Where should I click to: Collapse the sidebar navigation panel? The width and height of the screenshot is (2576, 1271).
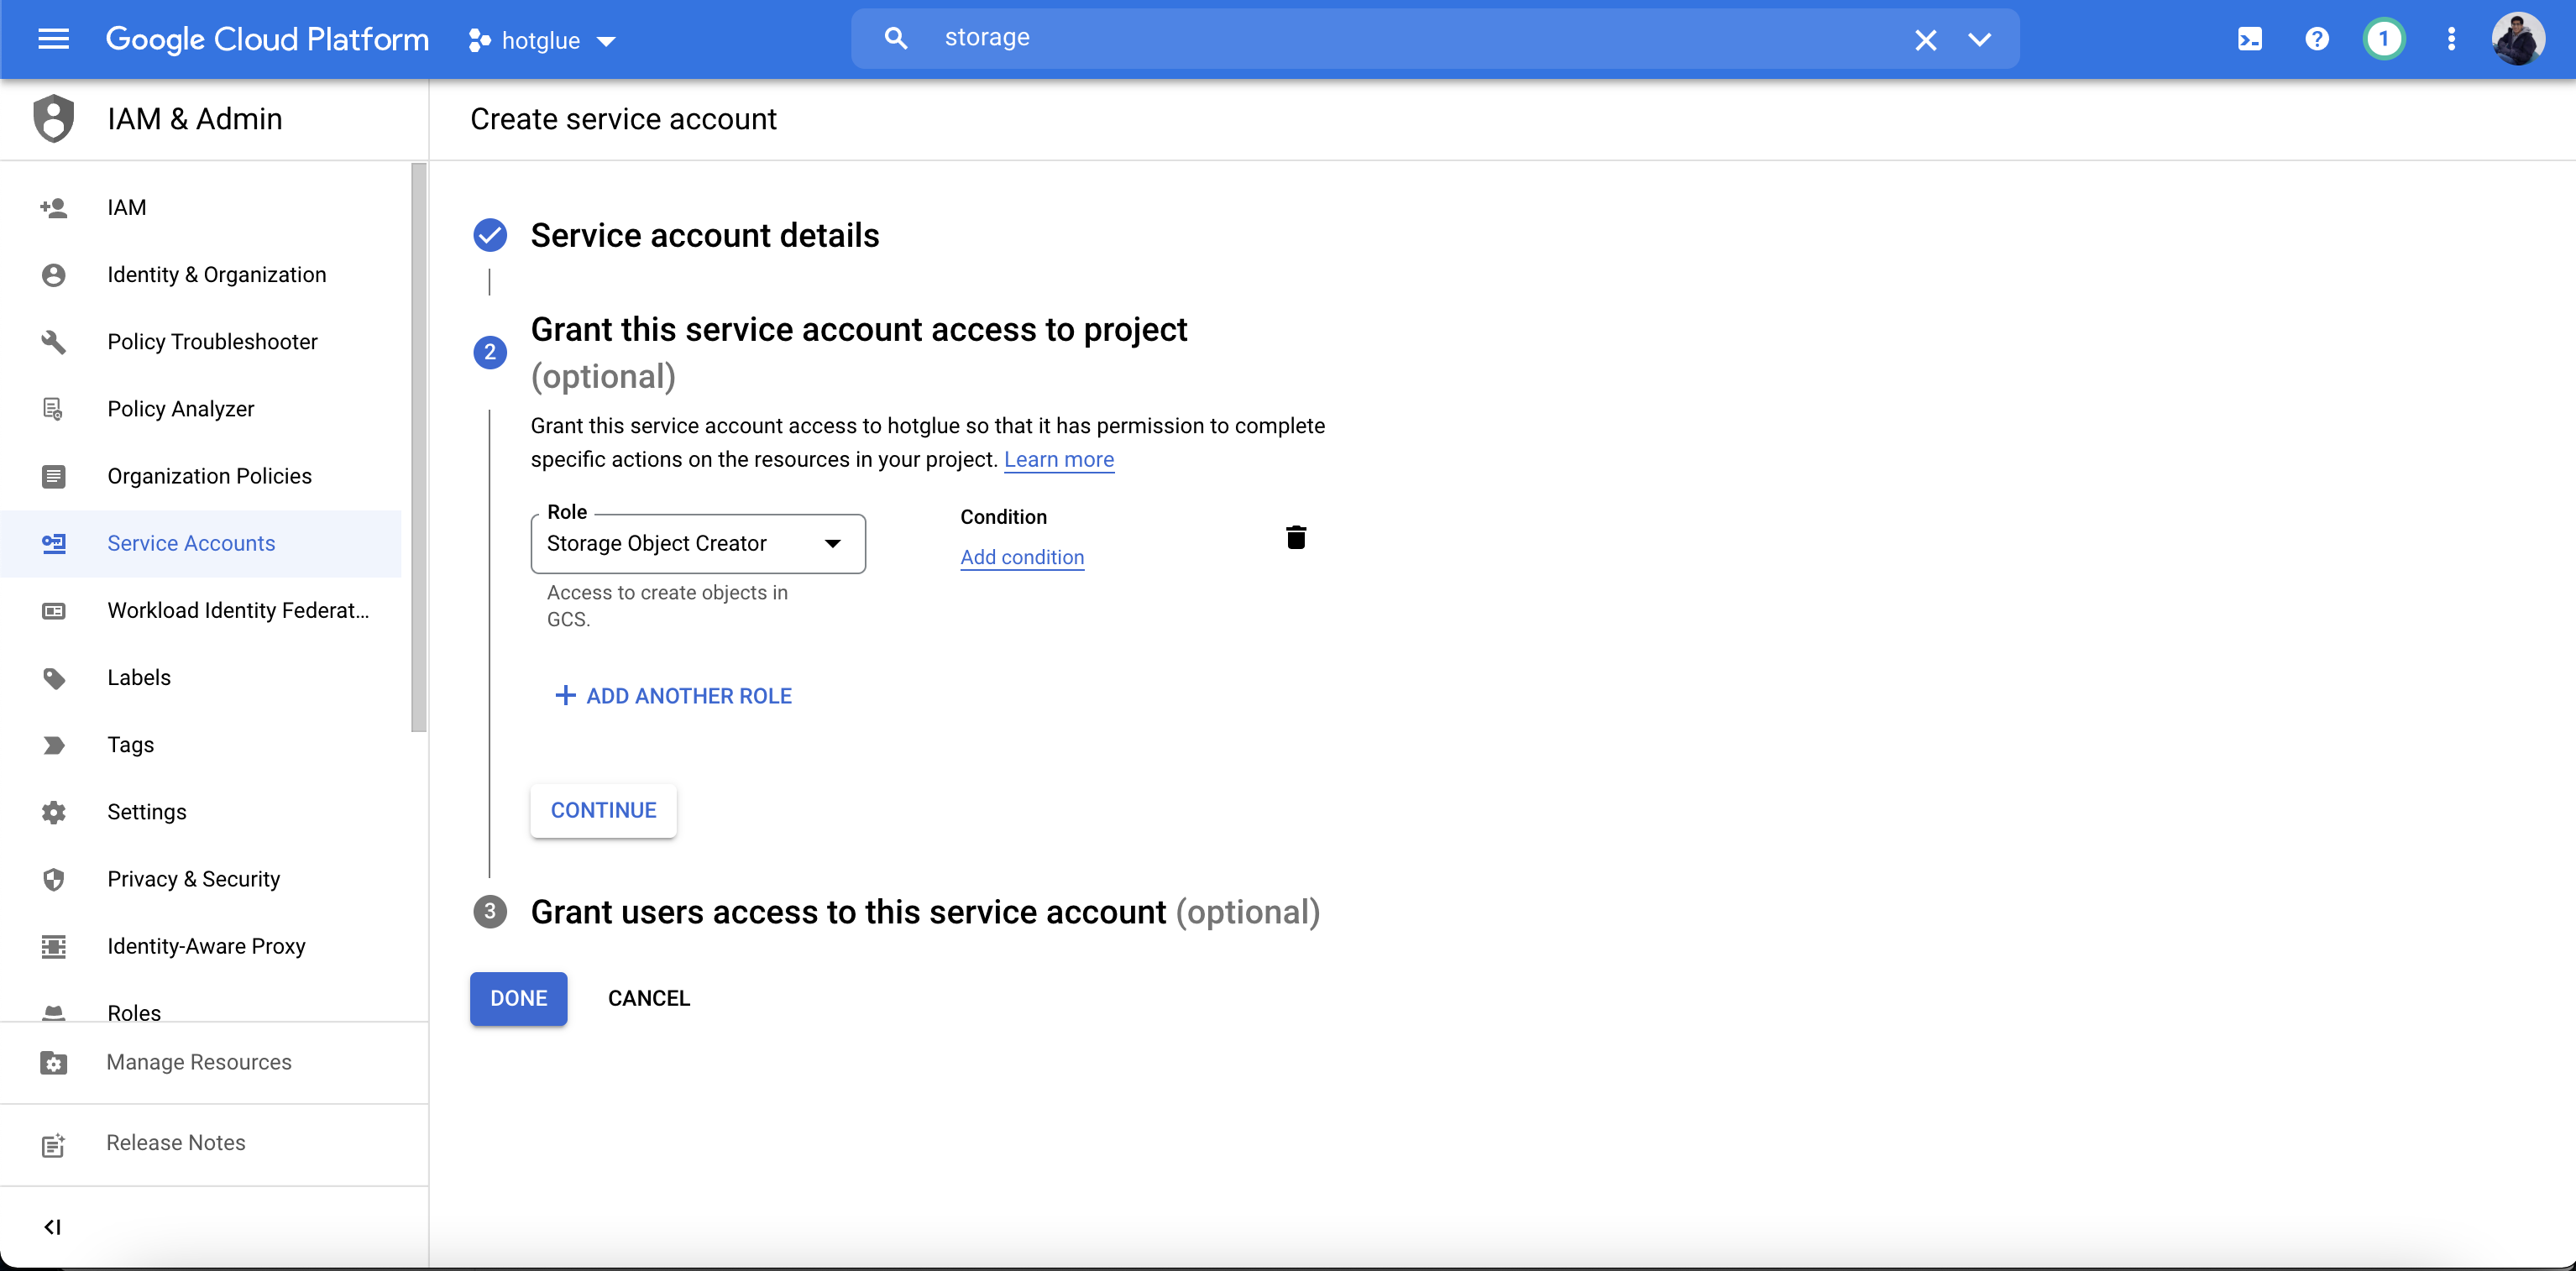click(x=53, y=1227)
